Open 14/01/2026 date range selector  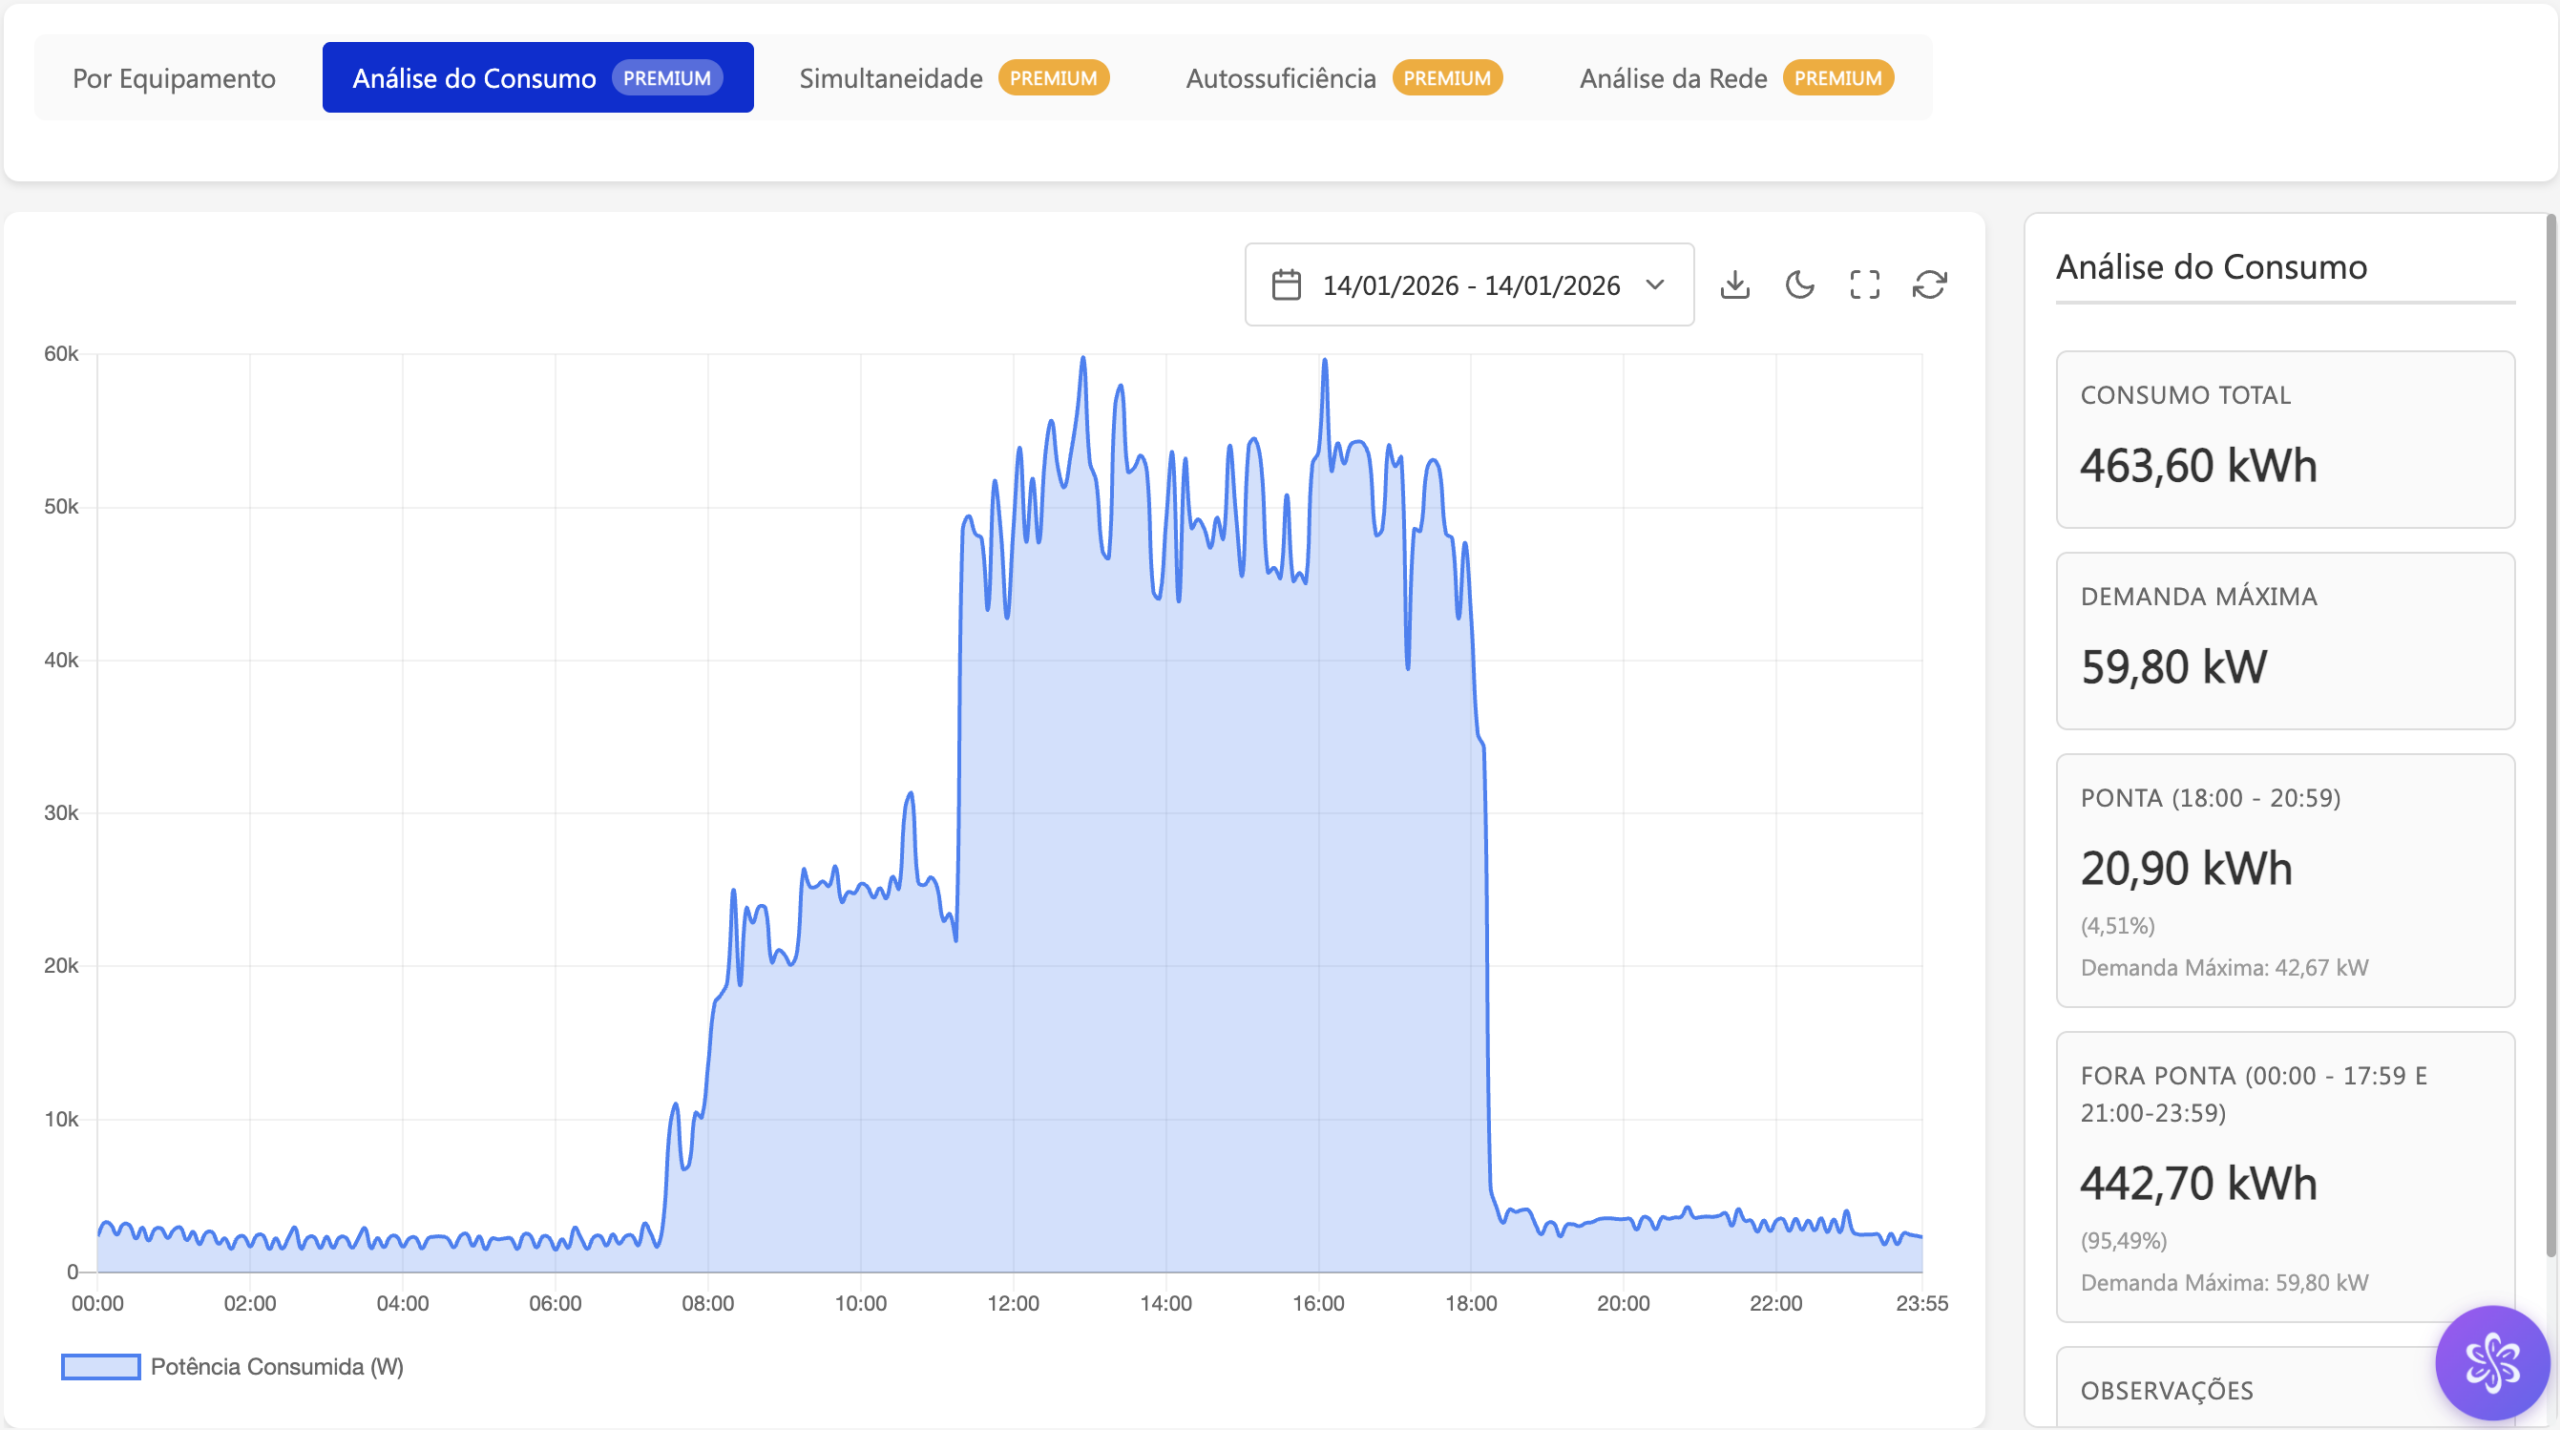point(1470,285)
